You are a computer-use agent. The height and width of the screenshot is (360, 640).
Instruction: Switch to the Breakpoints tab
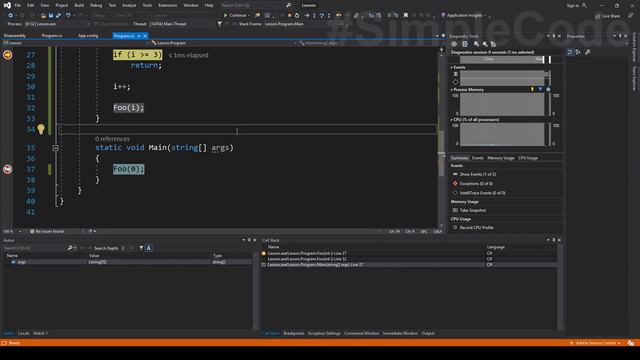(x=293, y=333)
